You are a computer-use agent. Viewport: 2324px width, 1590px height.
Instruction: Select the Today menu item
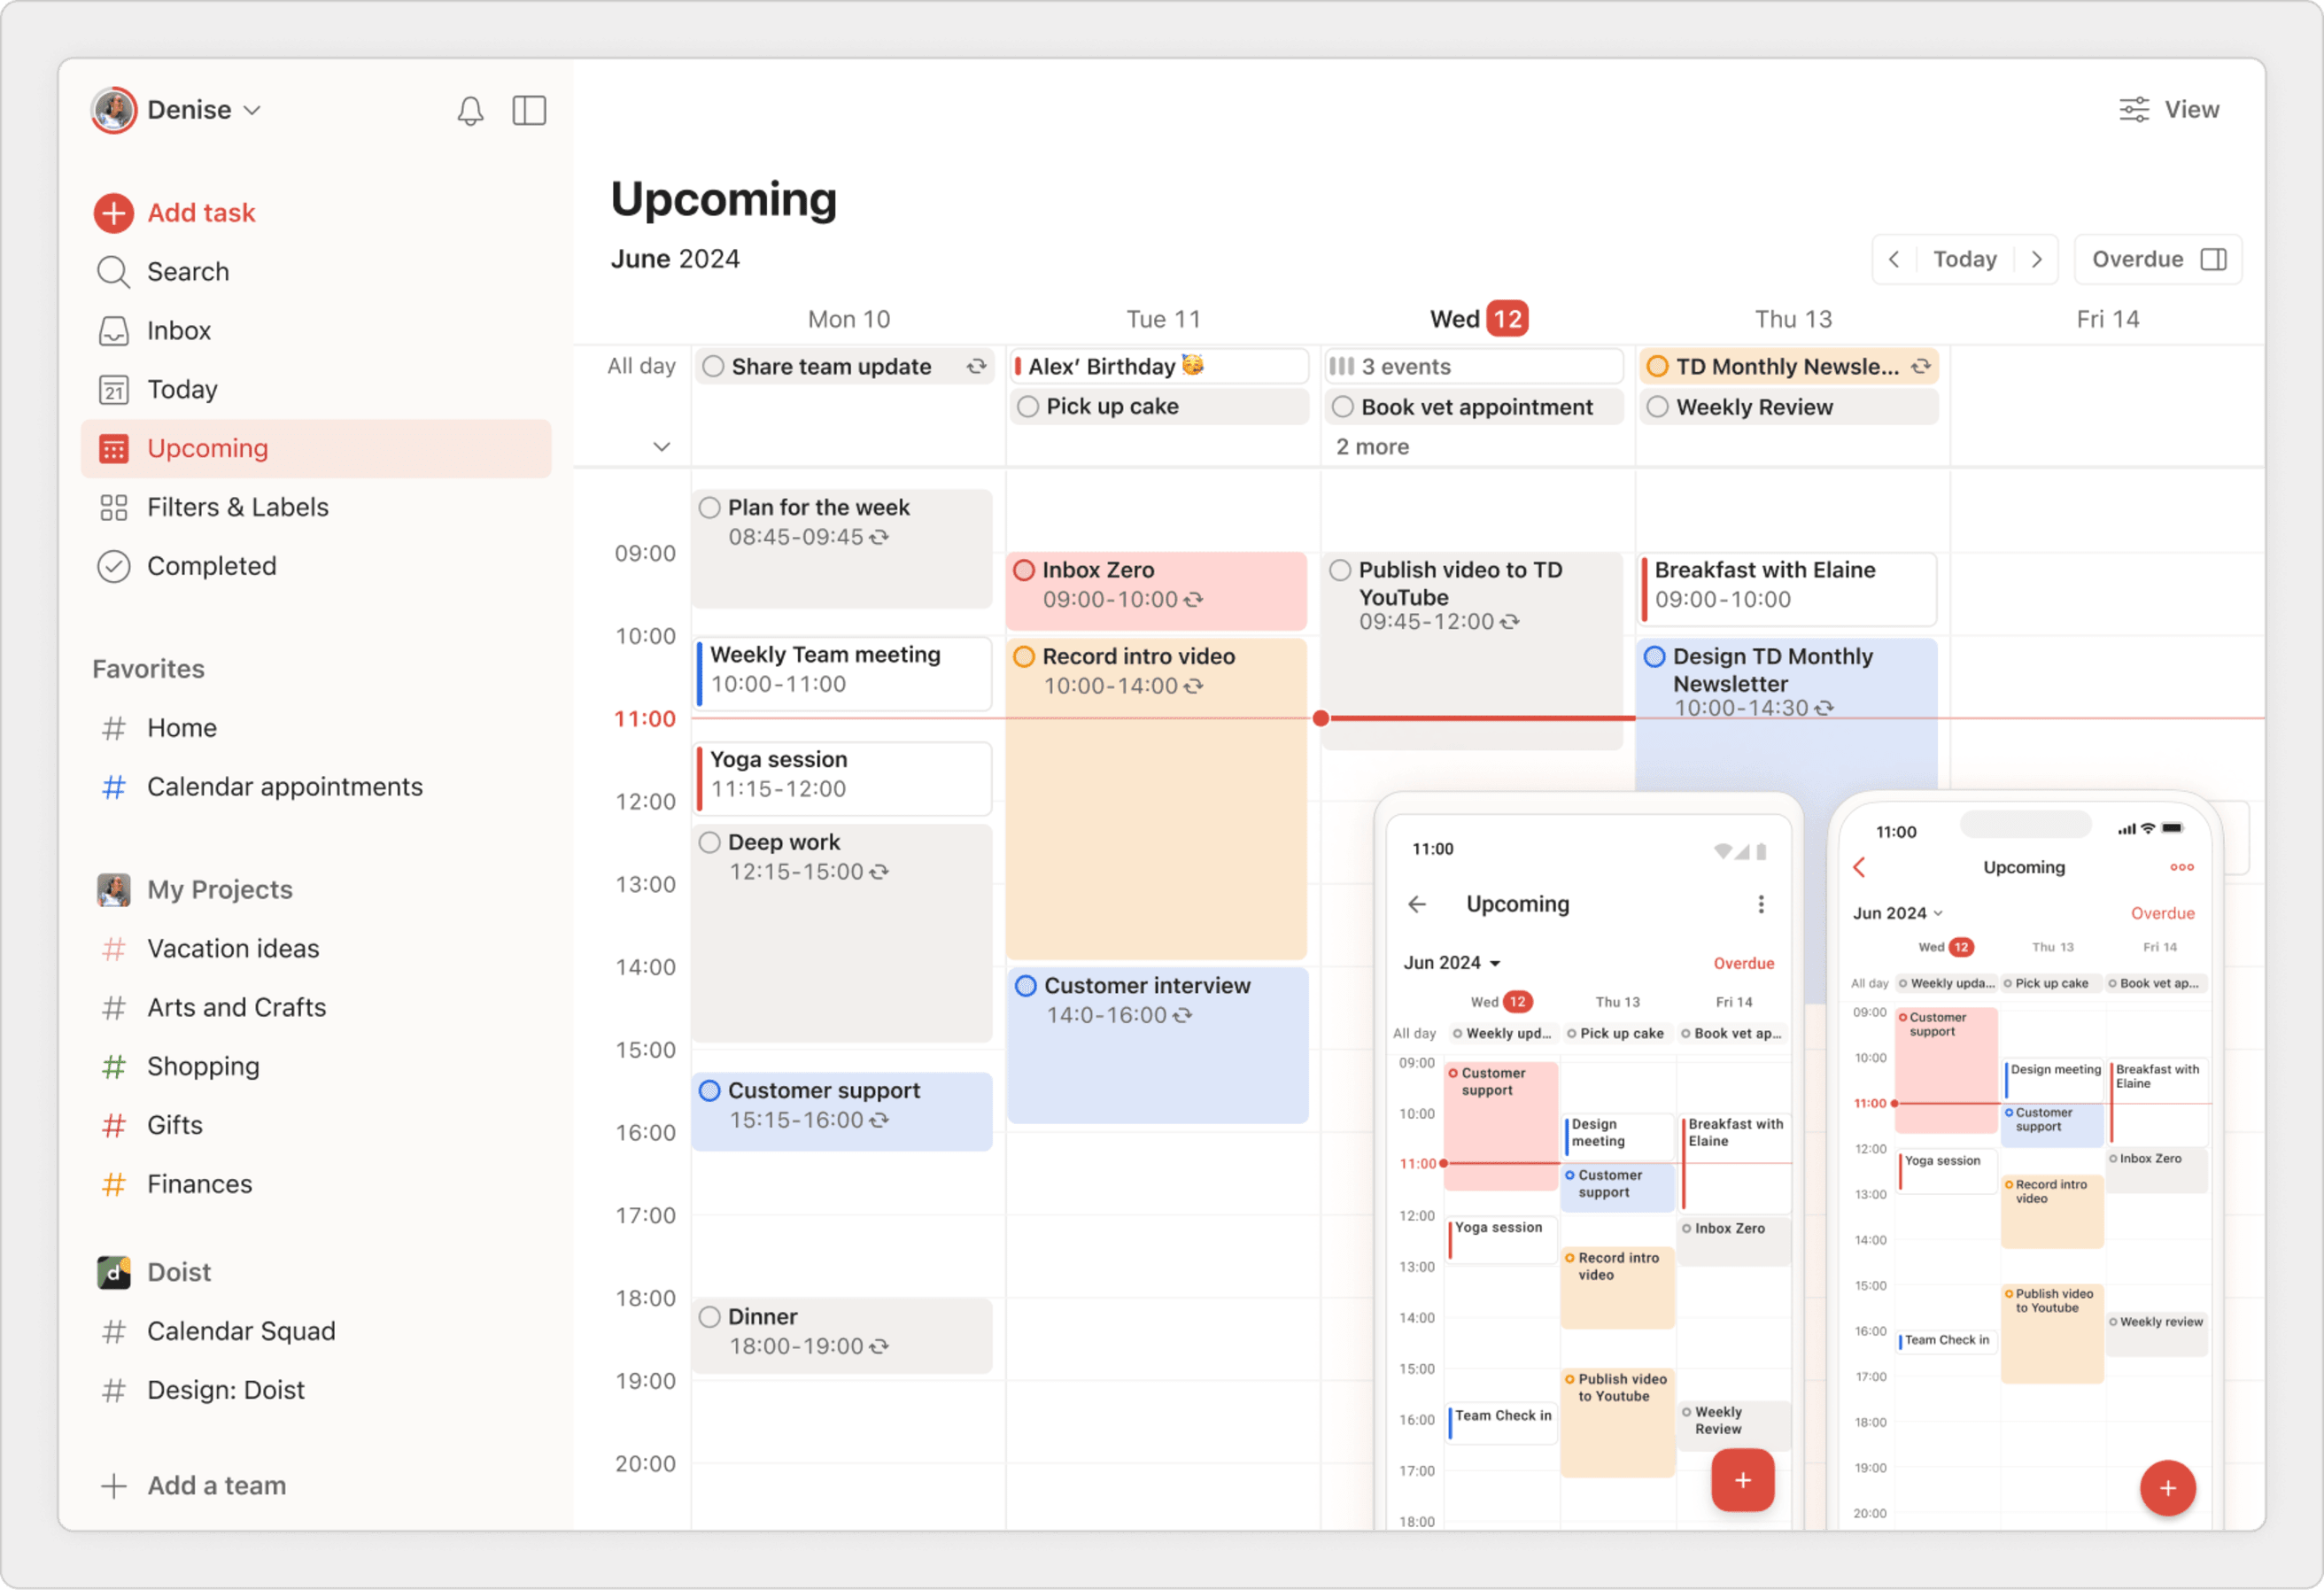point(182,387)
